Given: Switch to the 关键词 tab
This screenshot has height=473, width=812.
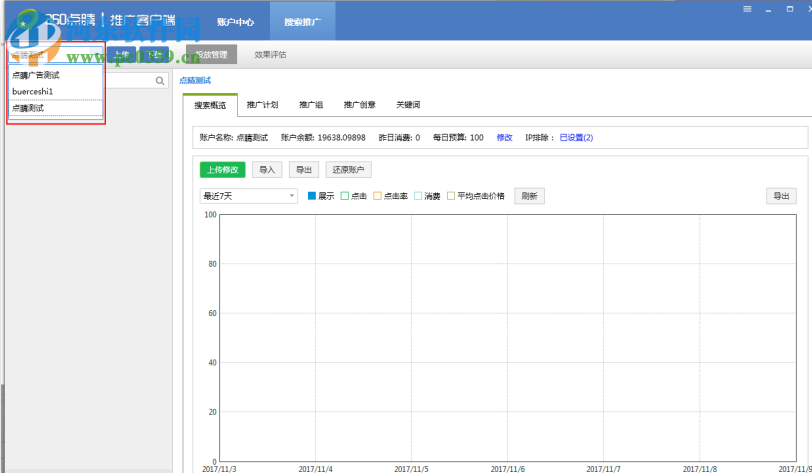Looking at the screenshot, I should tap(408, 104).
